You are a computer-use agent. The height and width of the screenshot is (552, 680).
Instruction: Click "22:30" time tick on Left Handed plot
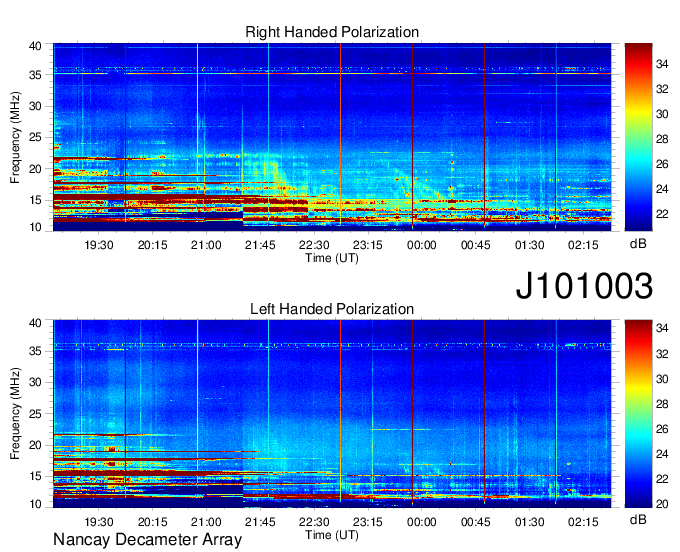314,522
